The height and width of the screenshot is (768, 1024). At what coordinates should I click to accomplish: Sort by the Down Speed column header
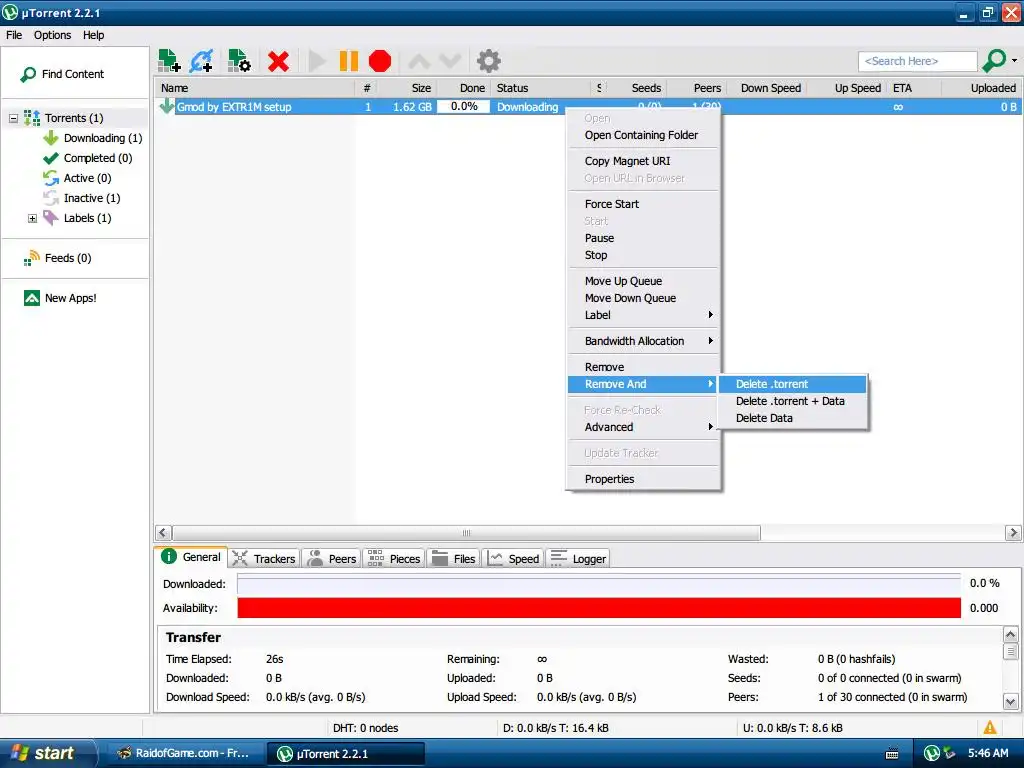tap(771, 88)
